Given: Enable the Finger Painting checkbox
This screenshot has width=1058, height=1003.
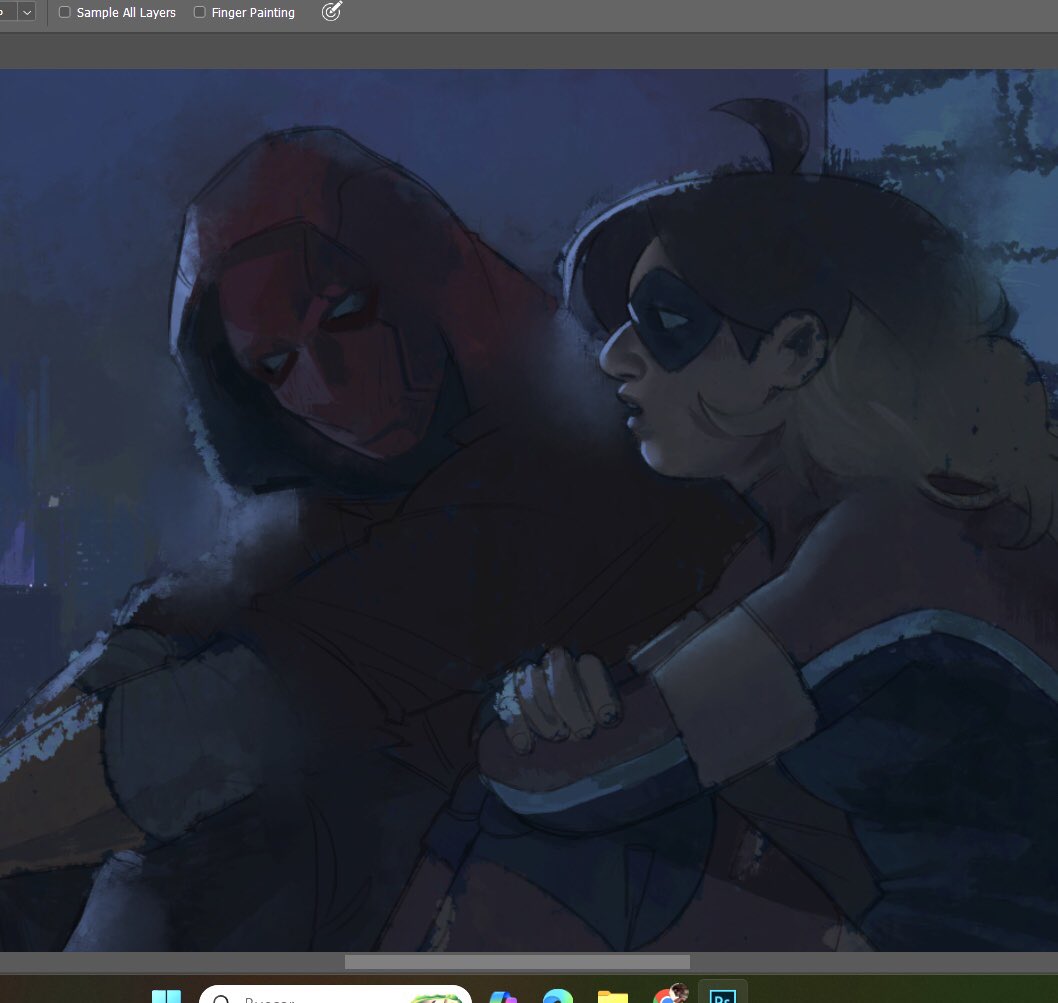Looking at the screenshot, I should tap(200, 12).
